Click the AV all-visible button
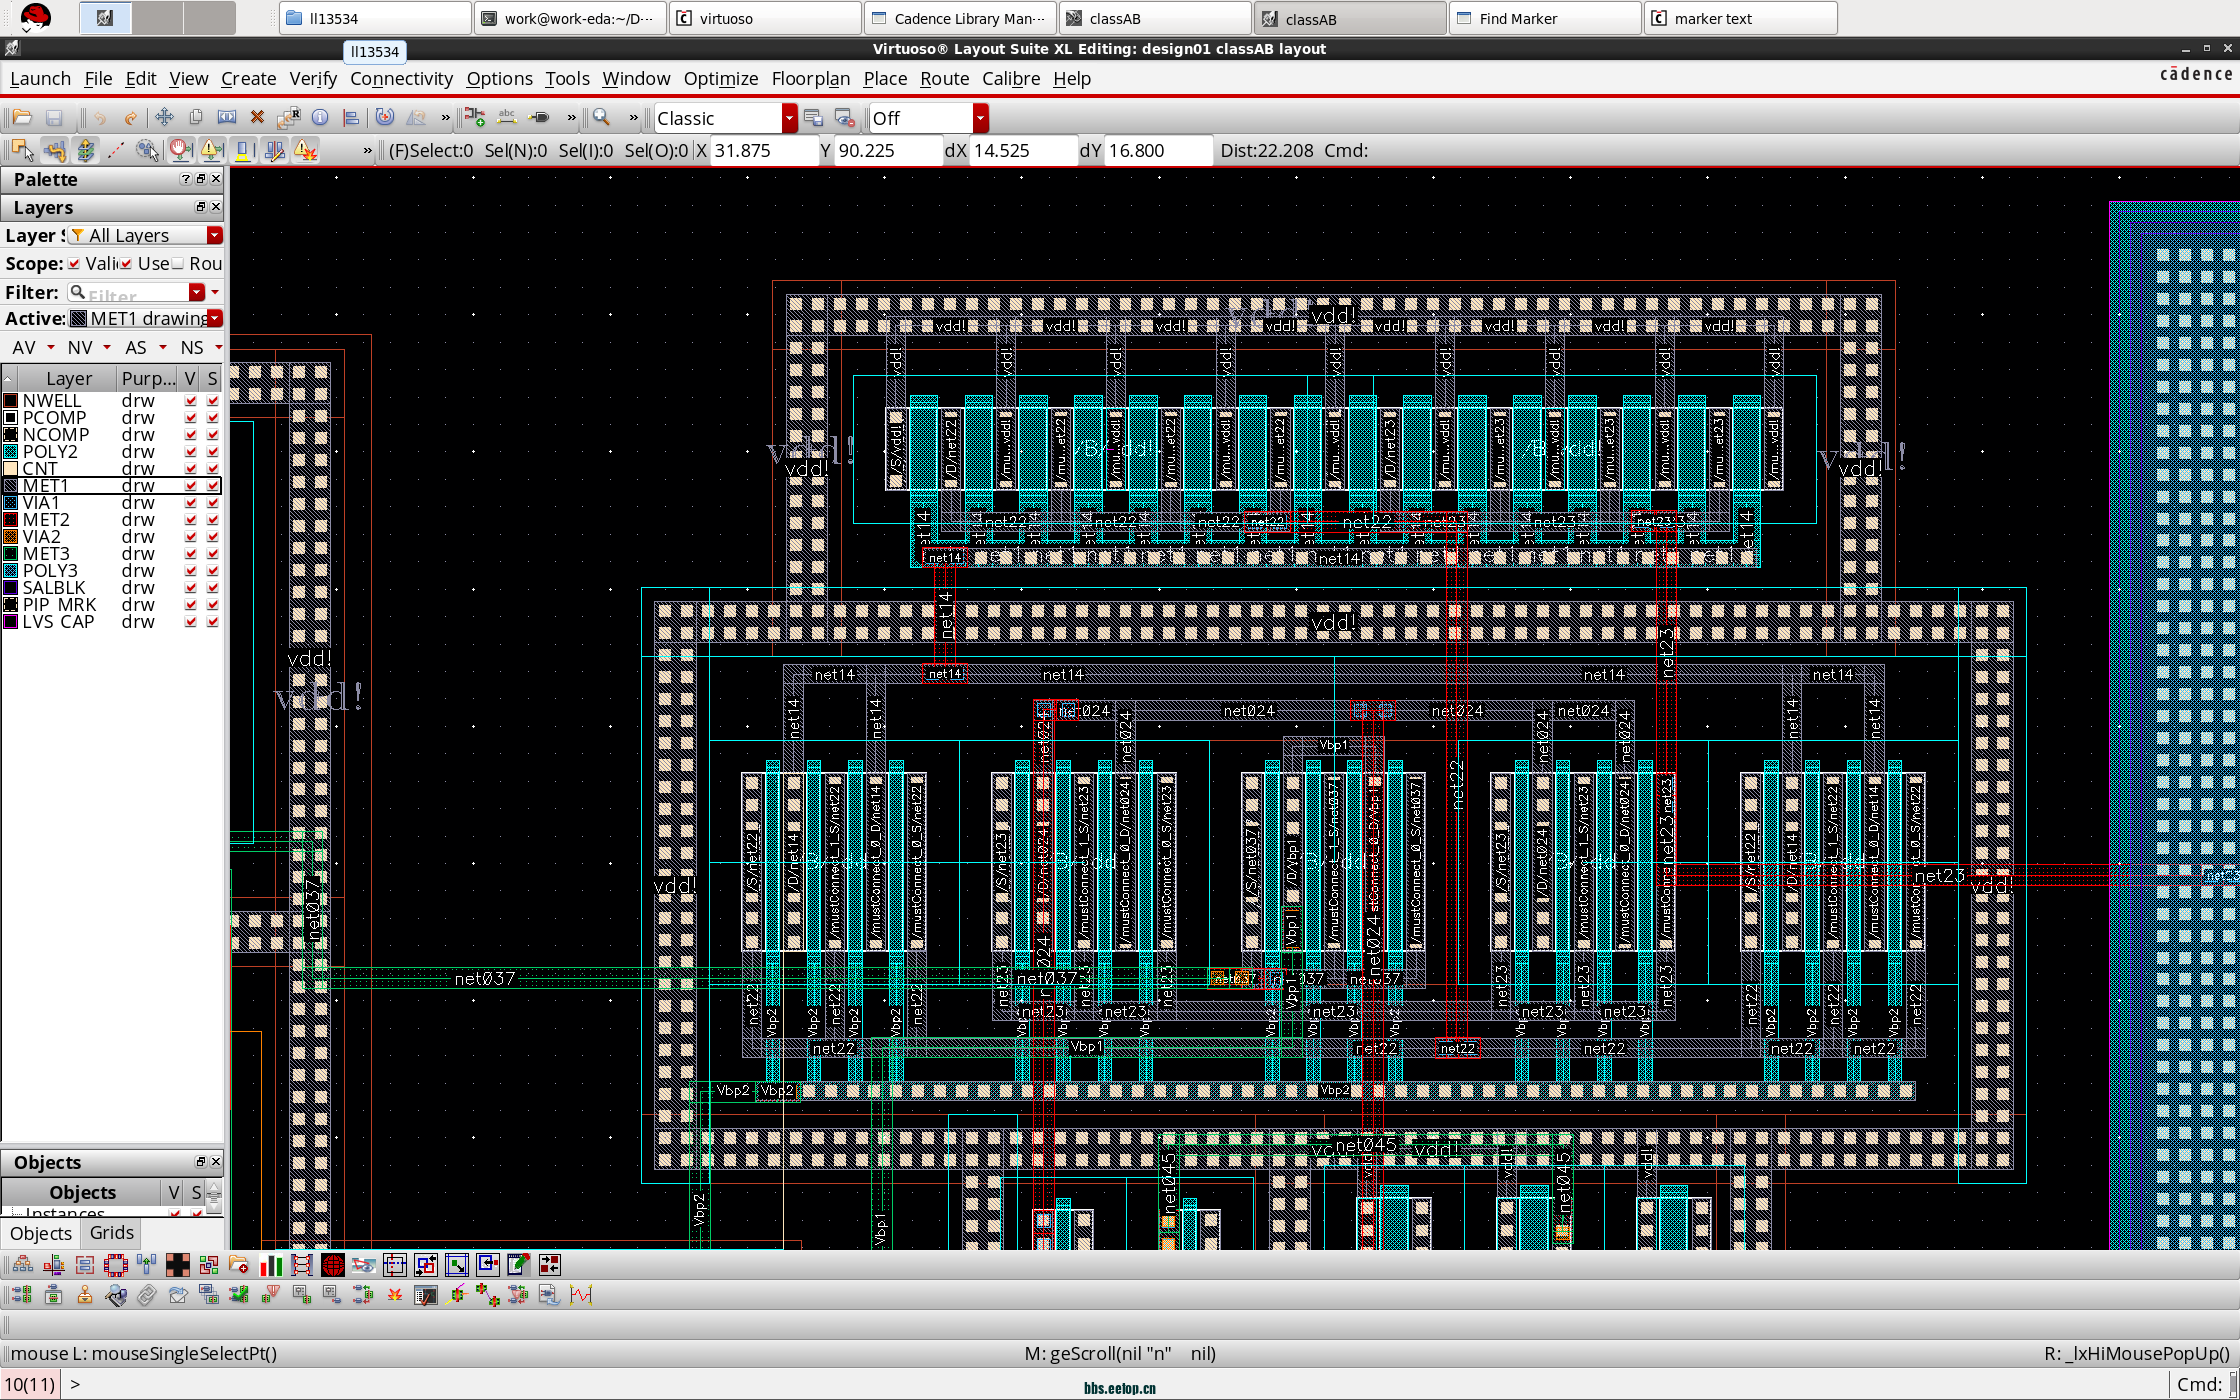 tap(24, 348)
